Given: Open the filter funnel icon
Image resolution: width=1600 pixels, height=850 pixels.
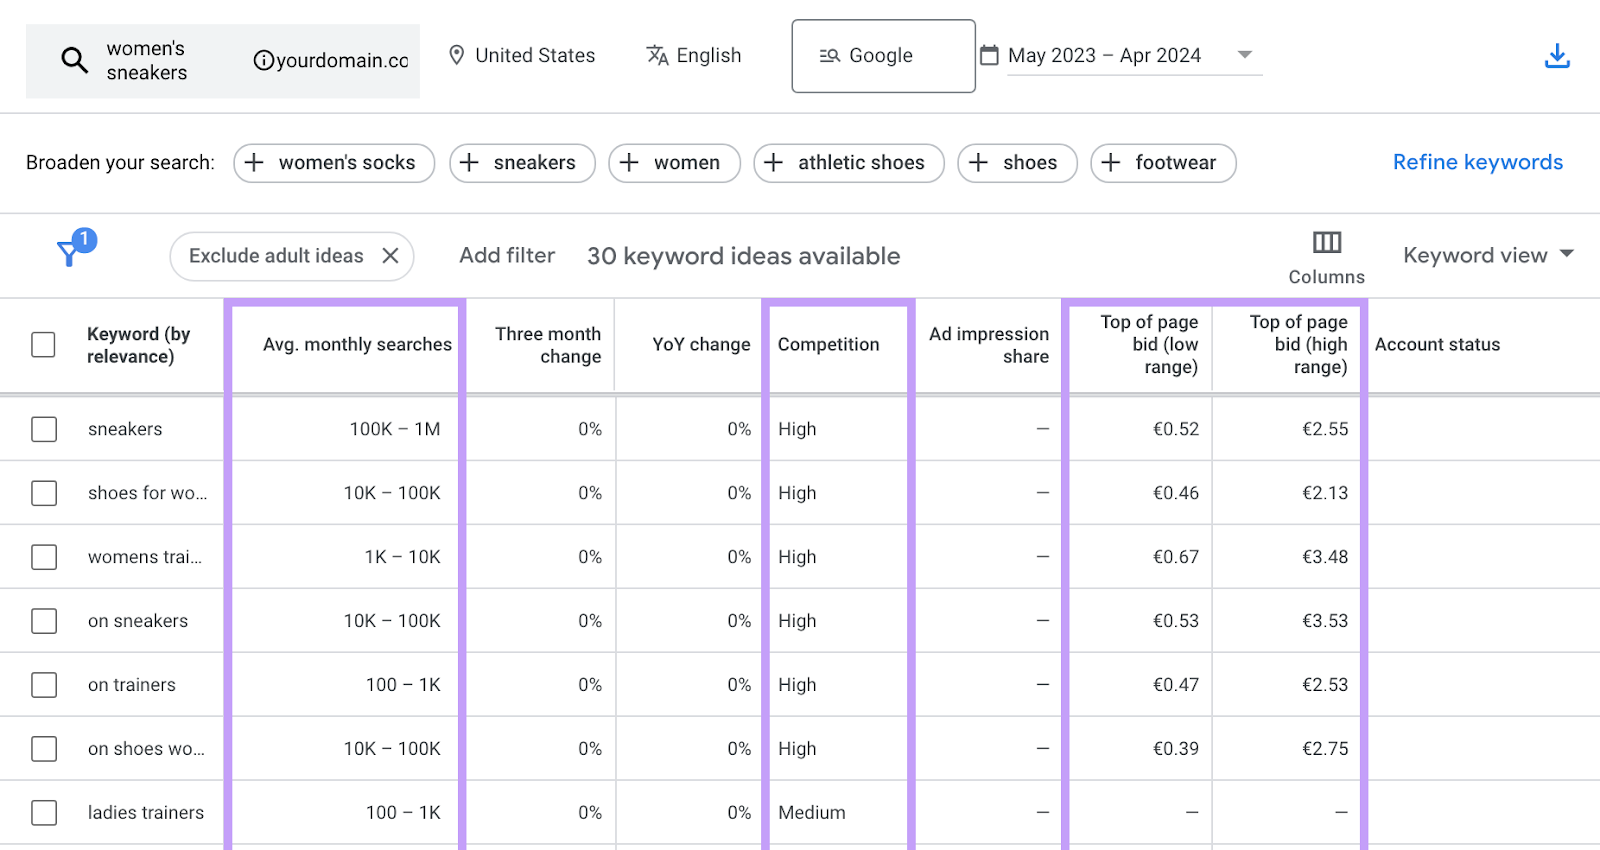Looking at the screenshot, I should coord(69,253).
